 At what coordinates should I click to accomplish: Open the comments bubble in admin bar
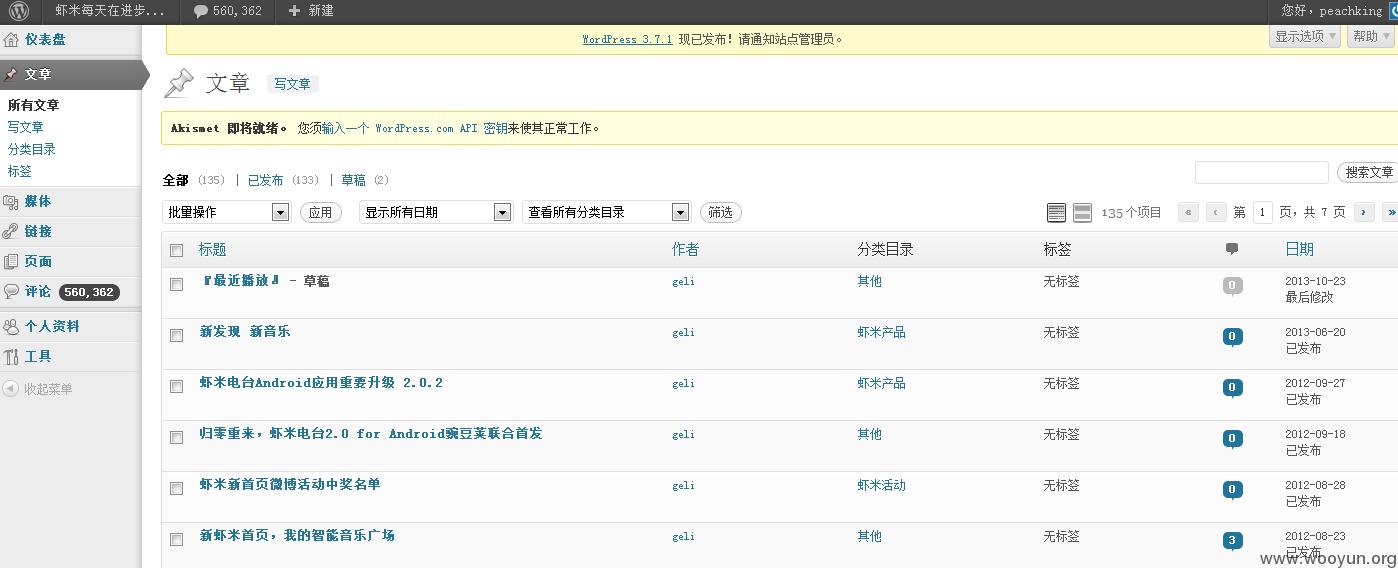[227, 11]
